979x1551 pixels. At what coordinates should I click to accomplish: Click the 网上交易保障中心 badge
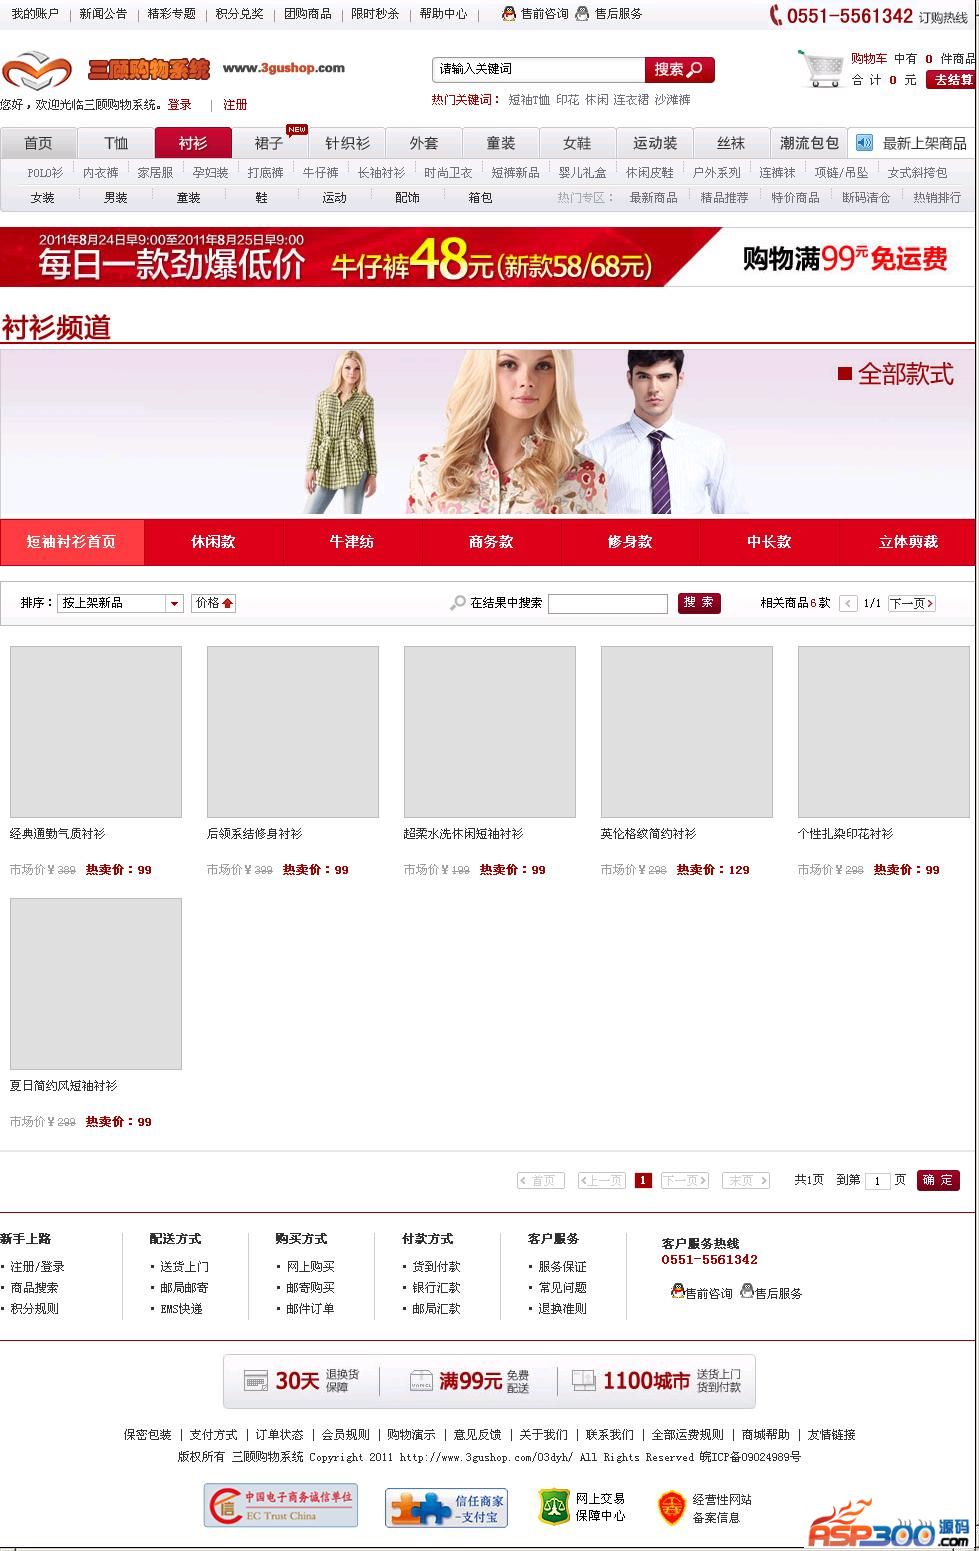[x=582, y=1507]
